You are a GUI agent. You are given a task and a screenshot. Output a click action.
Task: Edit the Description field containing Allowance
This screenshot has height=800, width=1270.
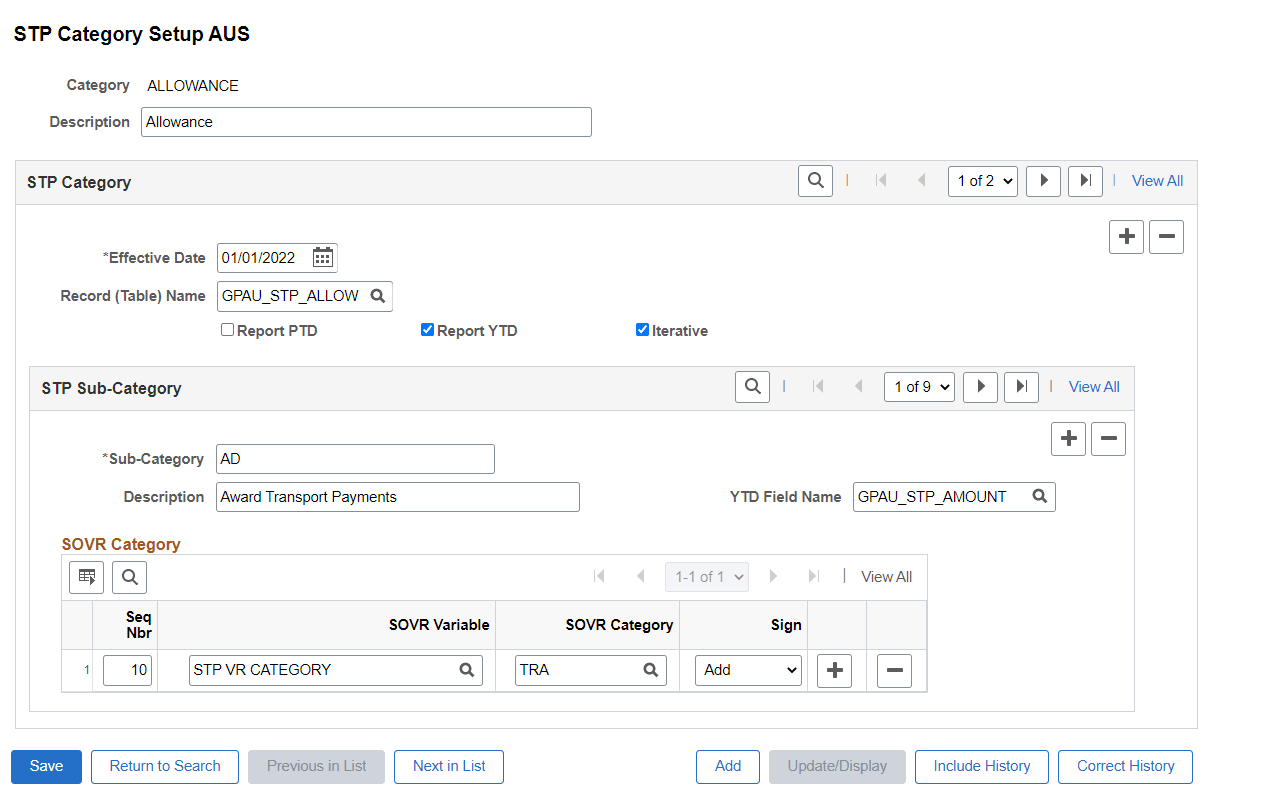pos(365,122)
